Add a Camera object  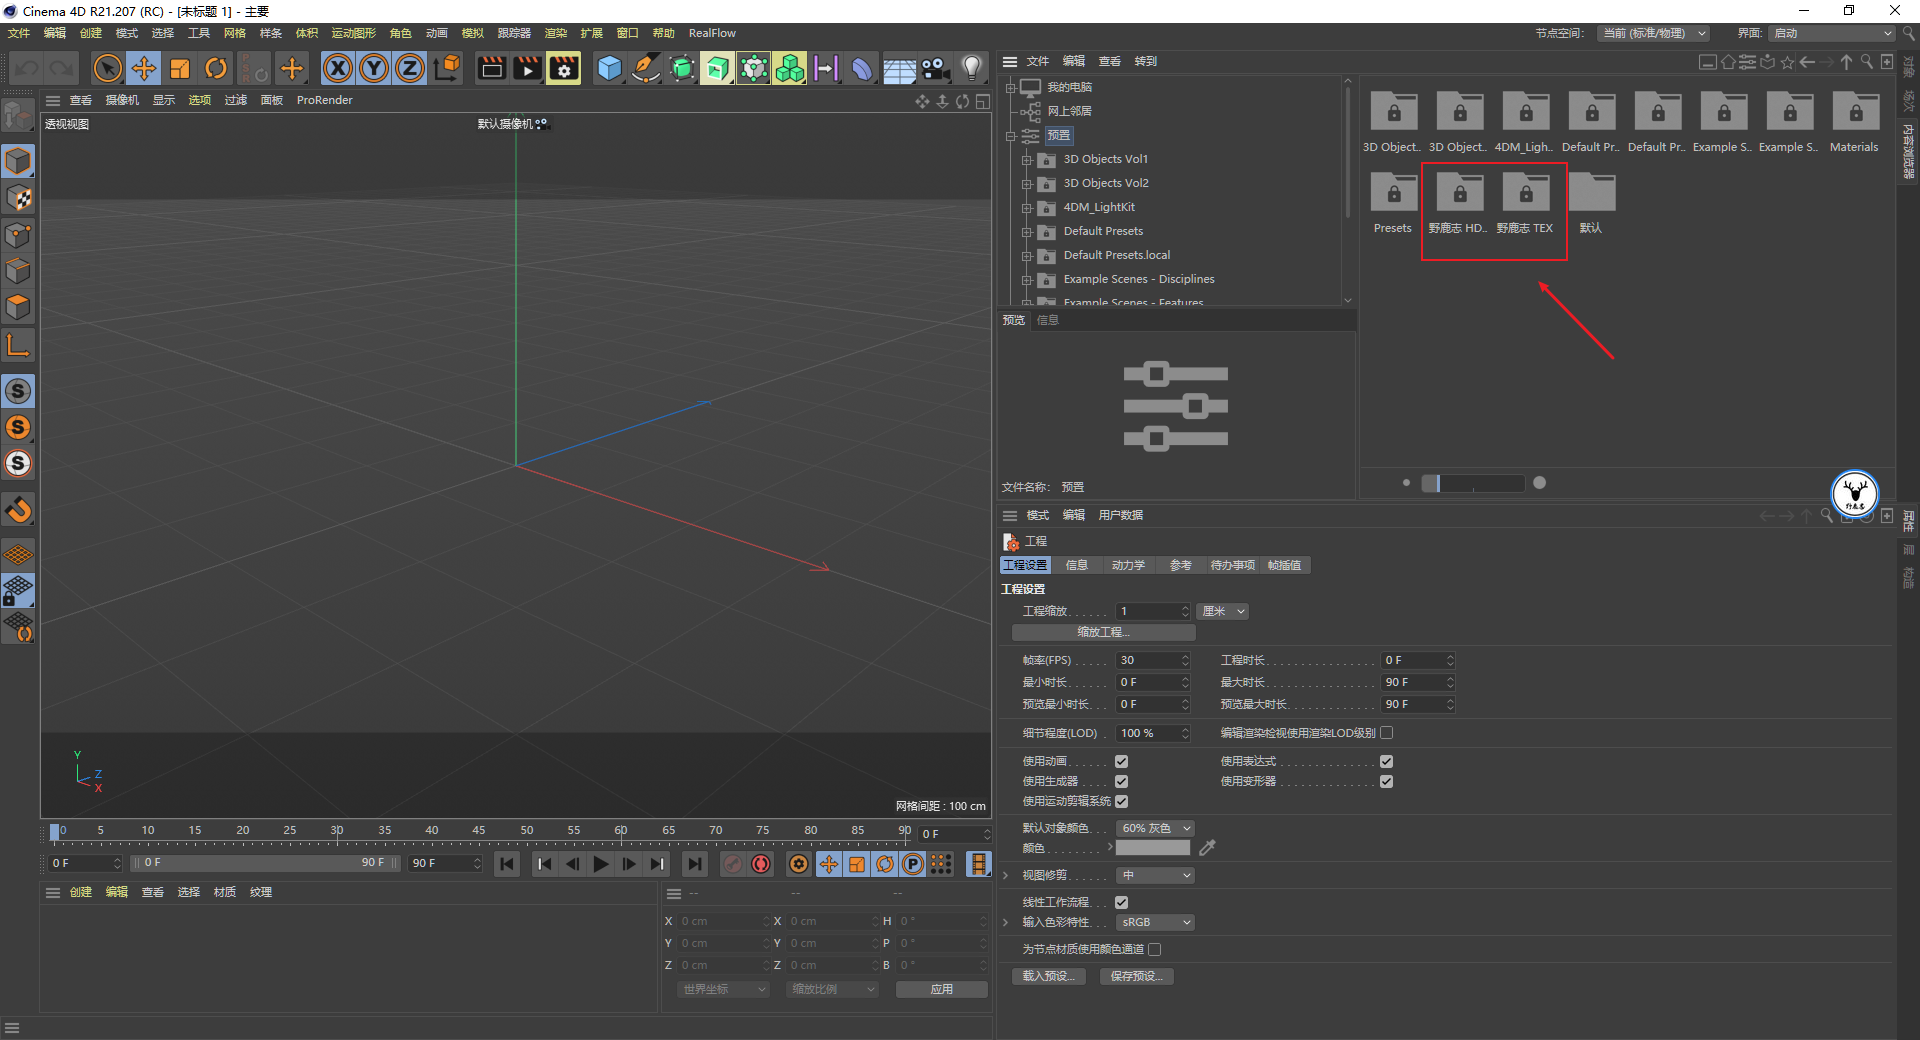click(x=935, y=69)
